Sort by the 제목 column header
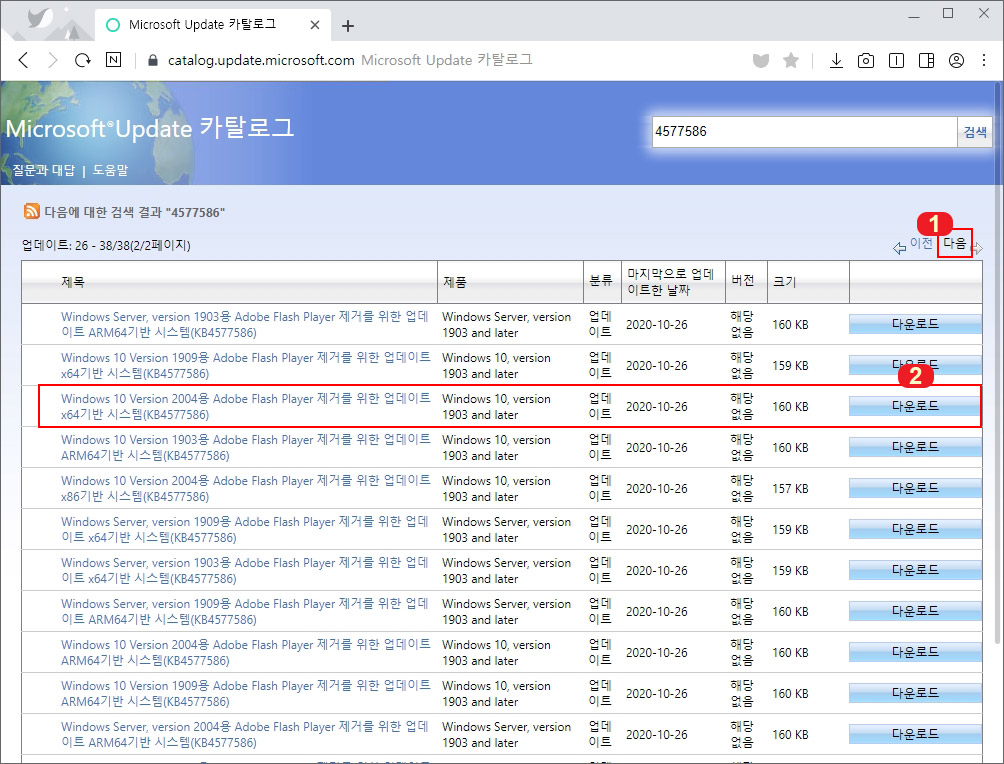This screenshot has height=764, width=1004. 73,282
